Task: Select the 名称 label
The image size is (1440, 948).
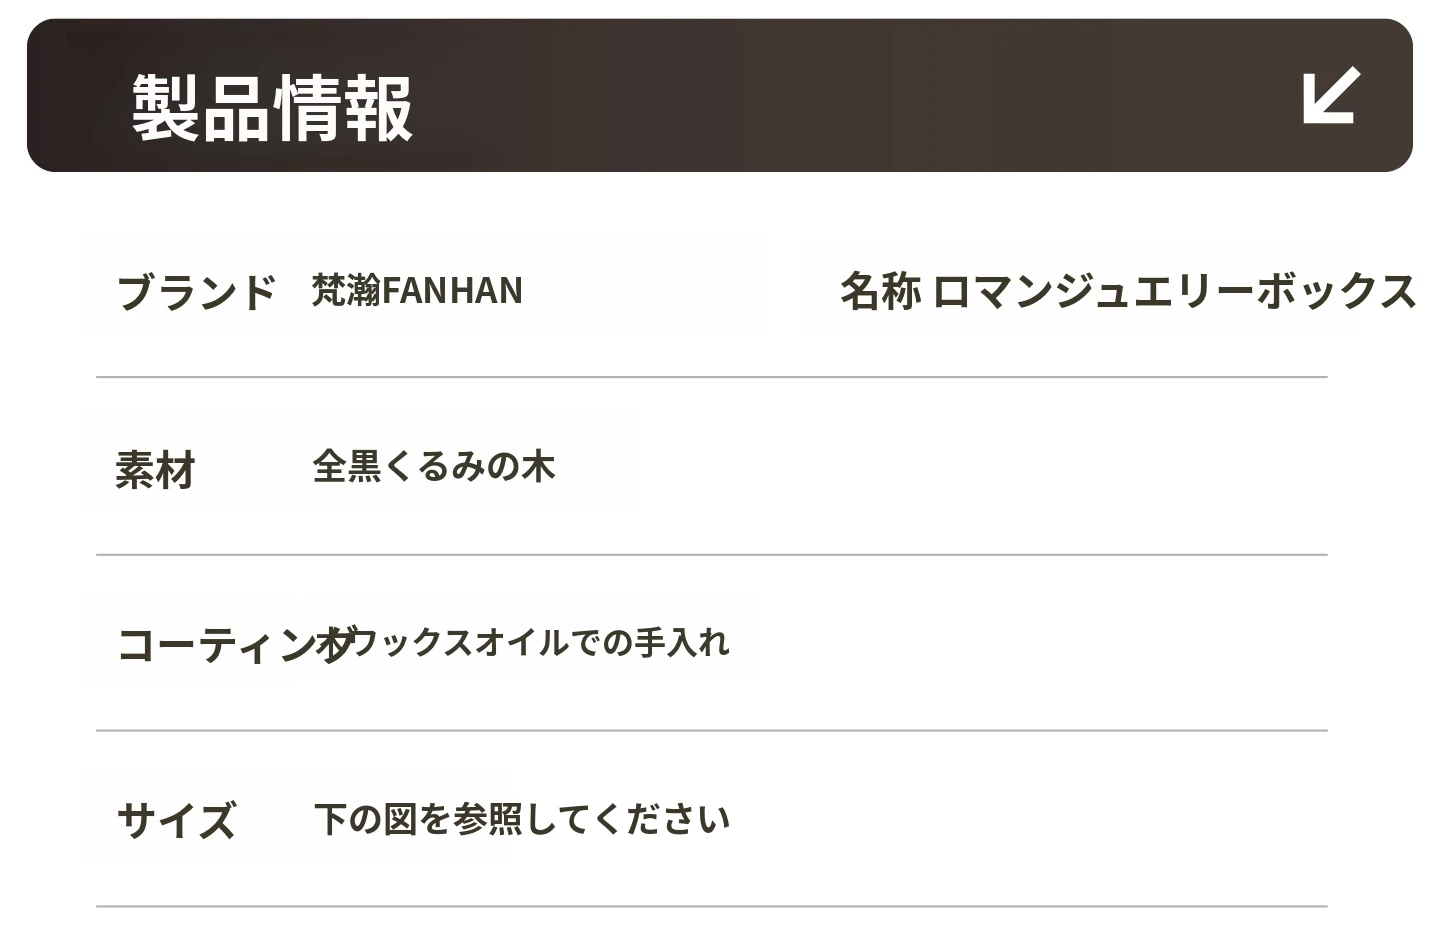Action: 880,291
